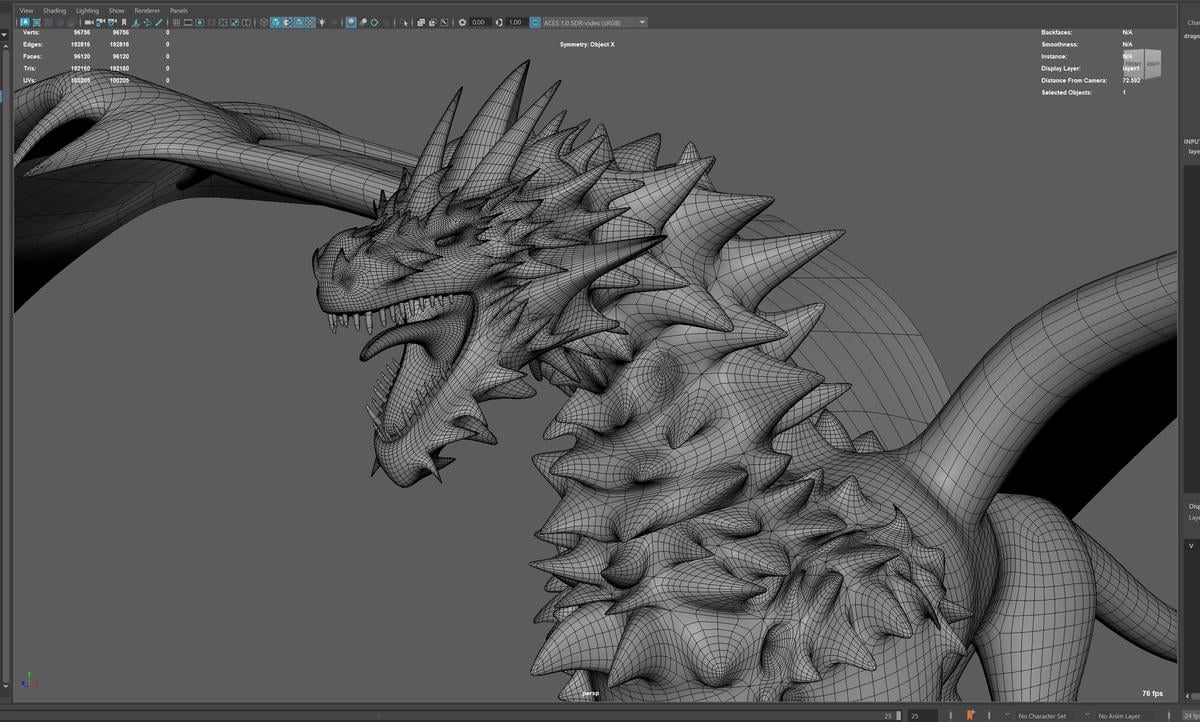Click the RIGHT face of View Cube
The height and width of the screenshot is (722, 1200).
(1153, 64)
